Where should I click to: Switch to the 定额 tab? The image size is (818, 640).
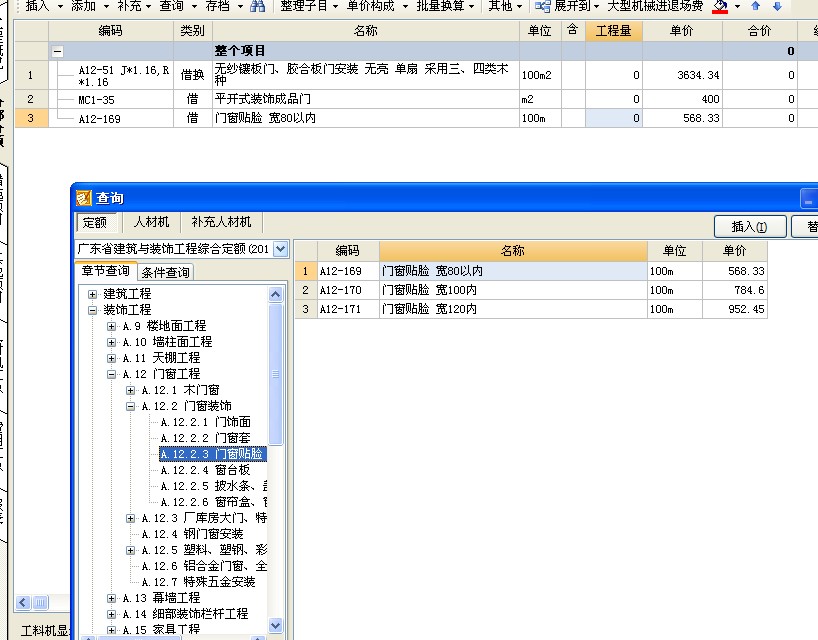tap(95, 222)
